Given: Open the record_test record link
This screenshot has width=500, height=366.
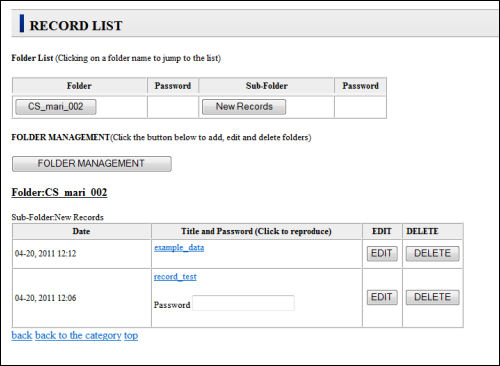Looking at the screenshot, I should 175,277.
